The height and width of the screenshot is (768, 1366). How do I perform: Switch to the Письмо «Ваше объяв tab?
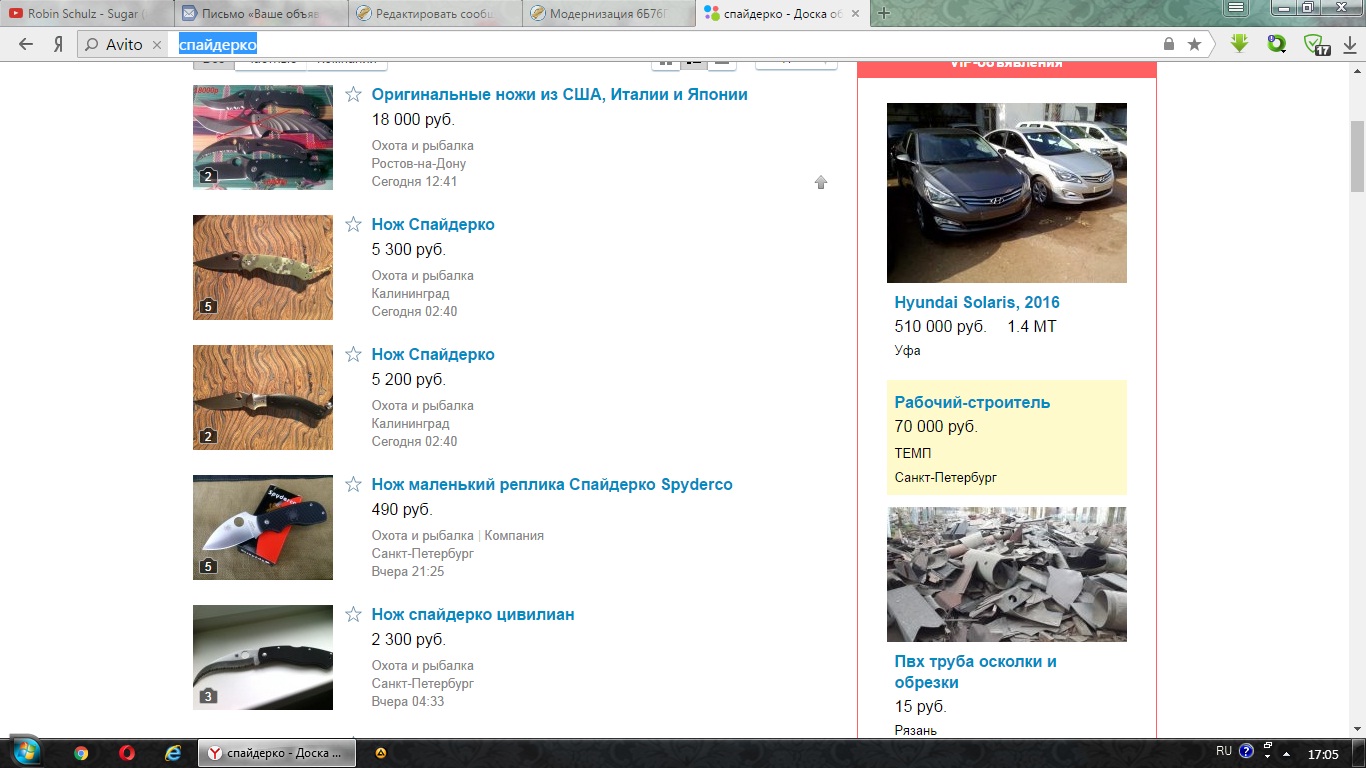point(262,13)
